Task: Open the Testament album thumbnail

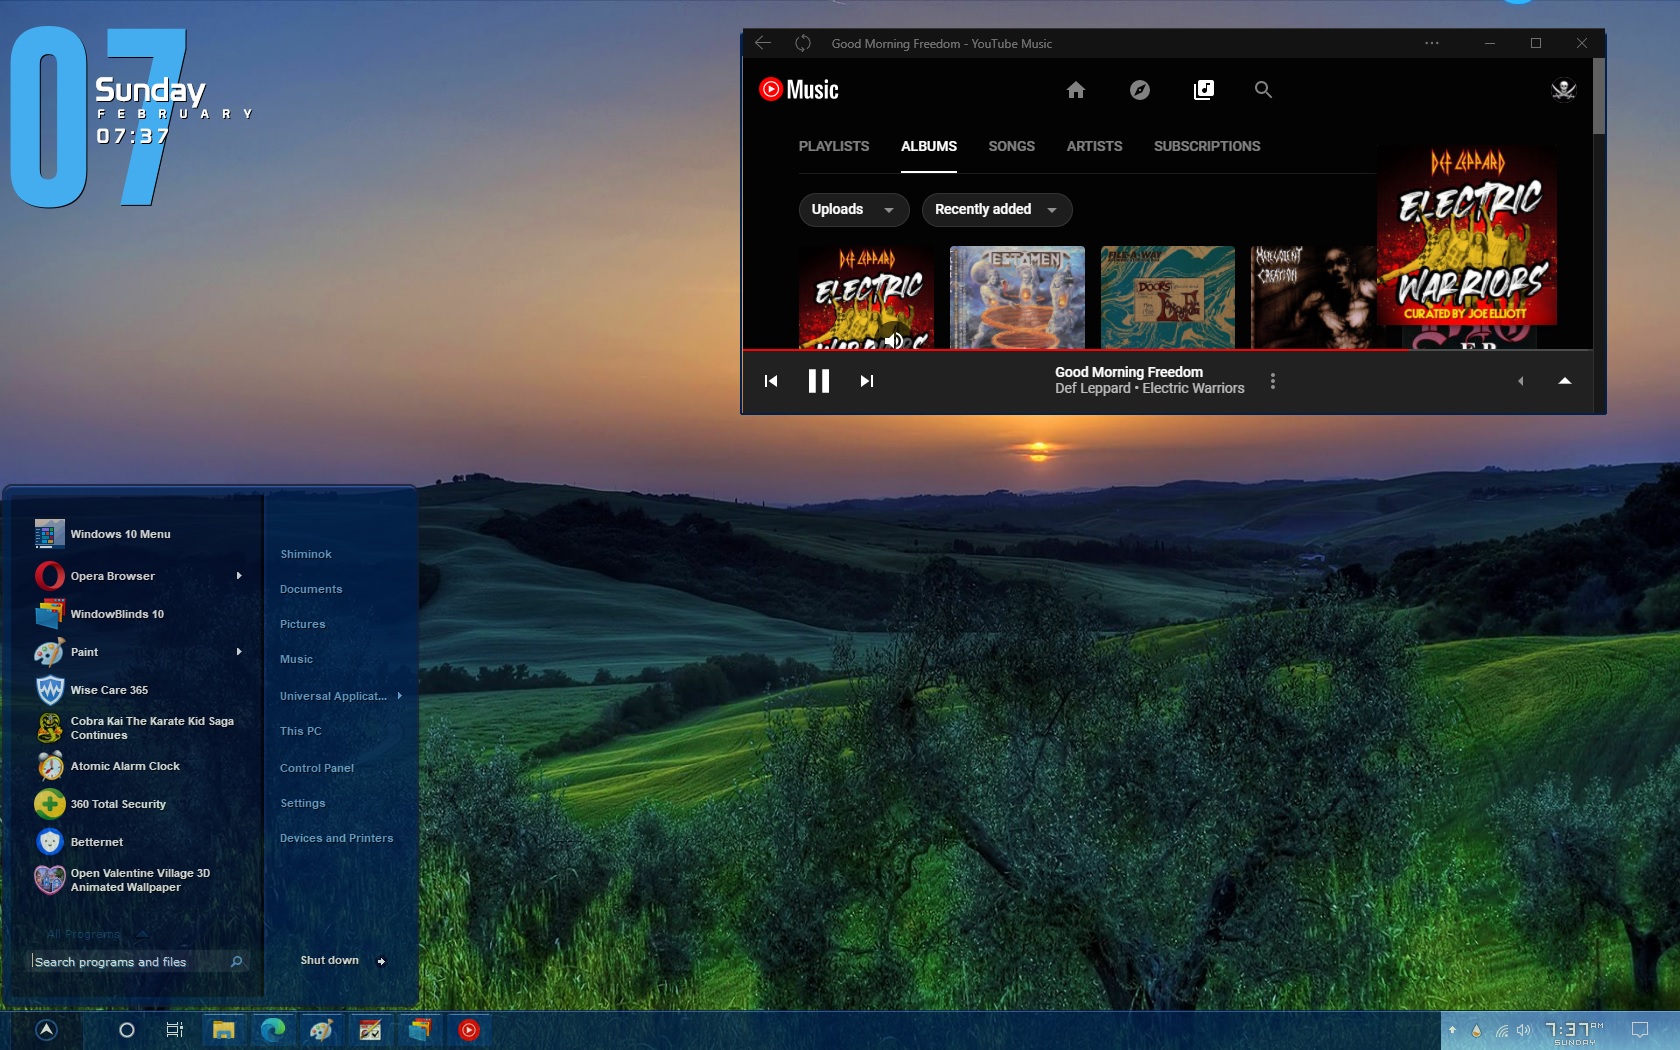Action: pos(1017,297)
